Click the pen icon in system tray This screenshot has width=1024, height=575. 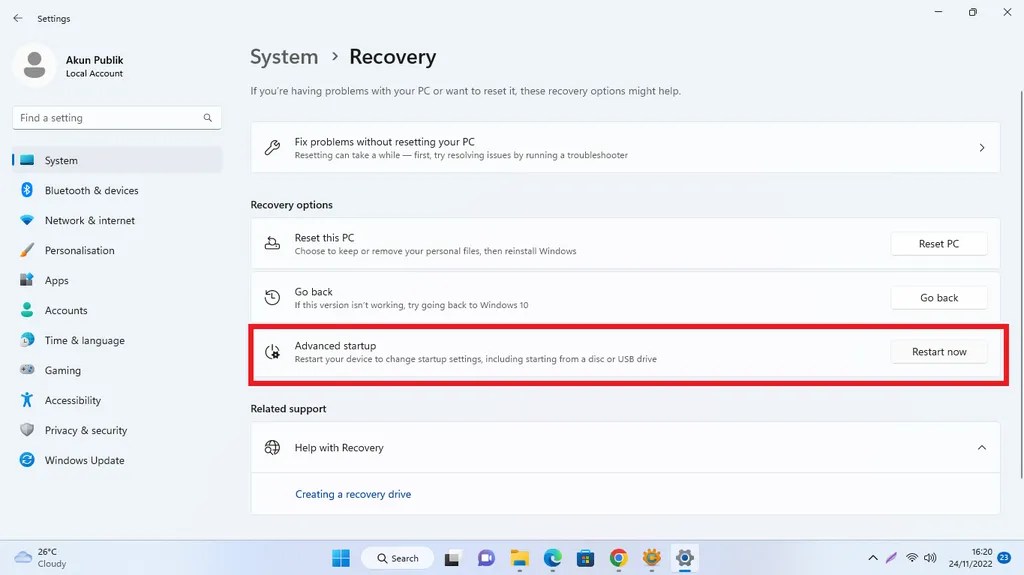pos(891,558)
